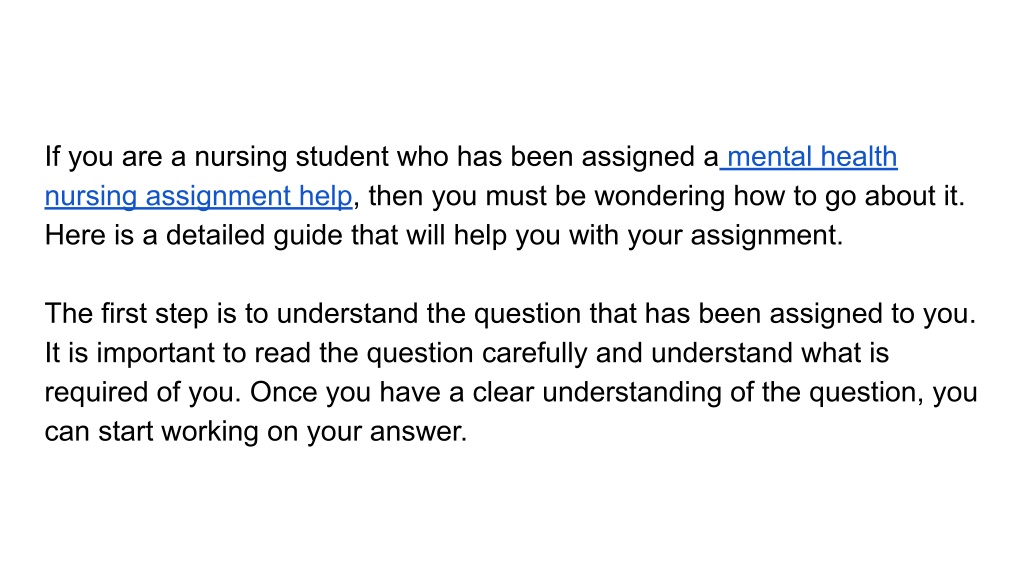Click the word 'answer.' at paragraph end
Screen dimensions: 1024x576
pyautogui.click(x=419, y=432)
